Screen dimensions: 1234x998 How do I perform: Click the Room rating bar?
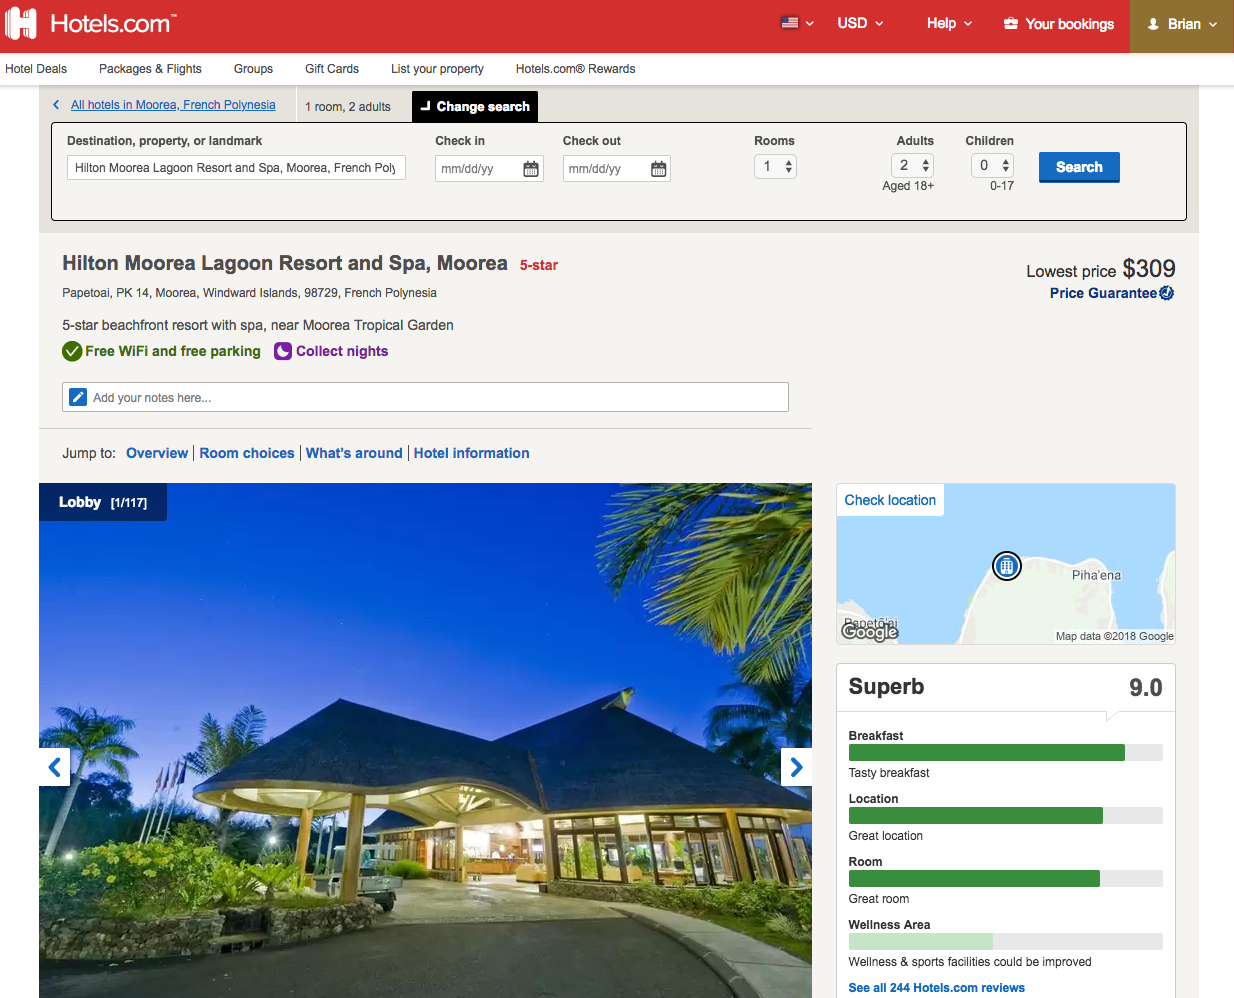click(x=1006, y=879)
